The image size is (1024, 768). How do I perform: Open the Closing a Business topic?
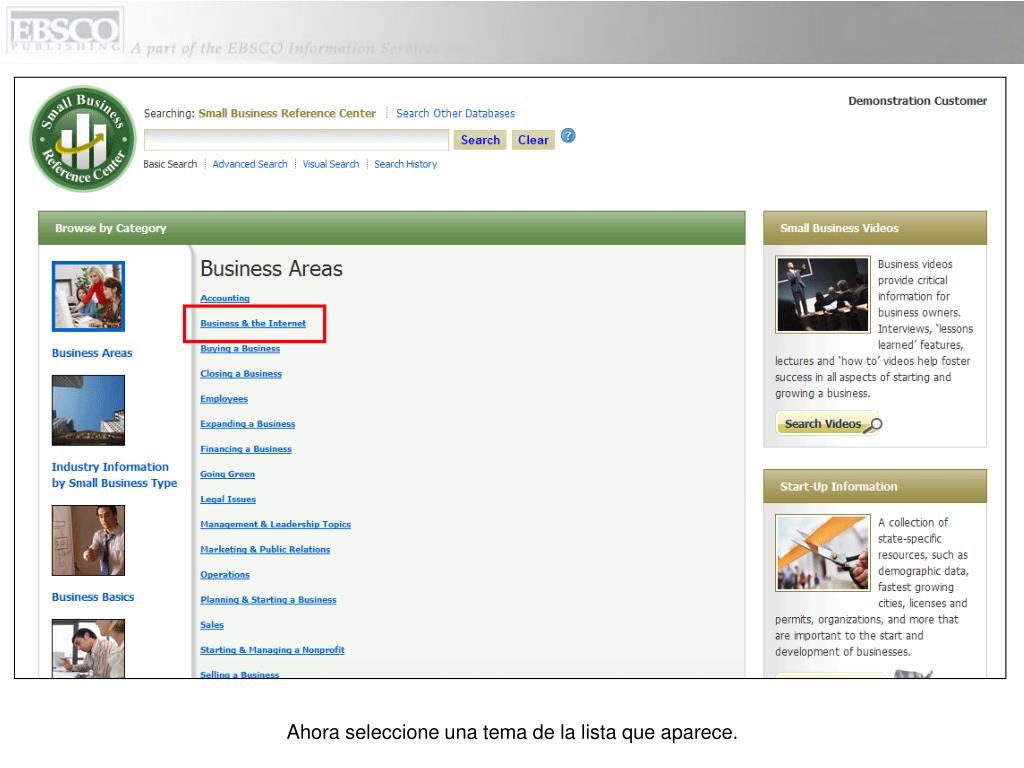point(241,374)
